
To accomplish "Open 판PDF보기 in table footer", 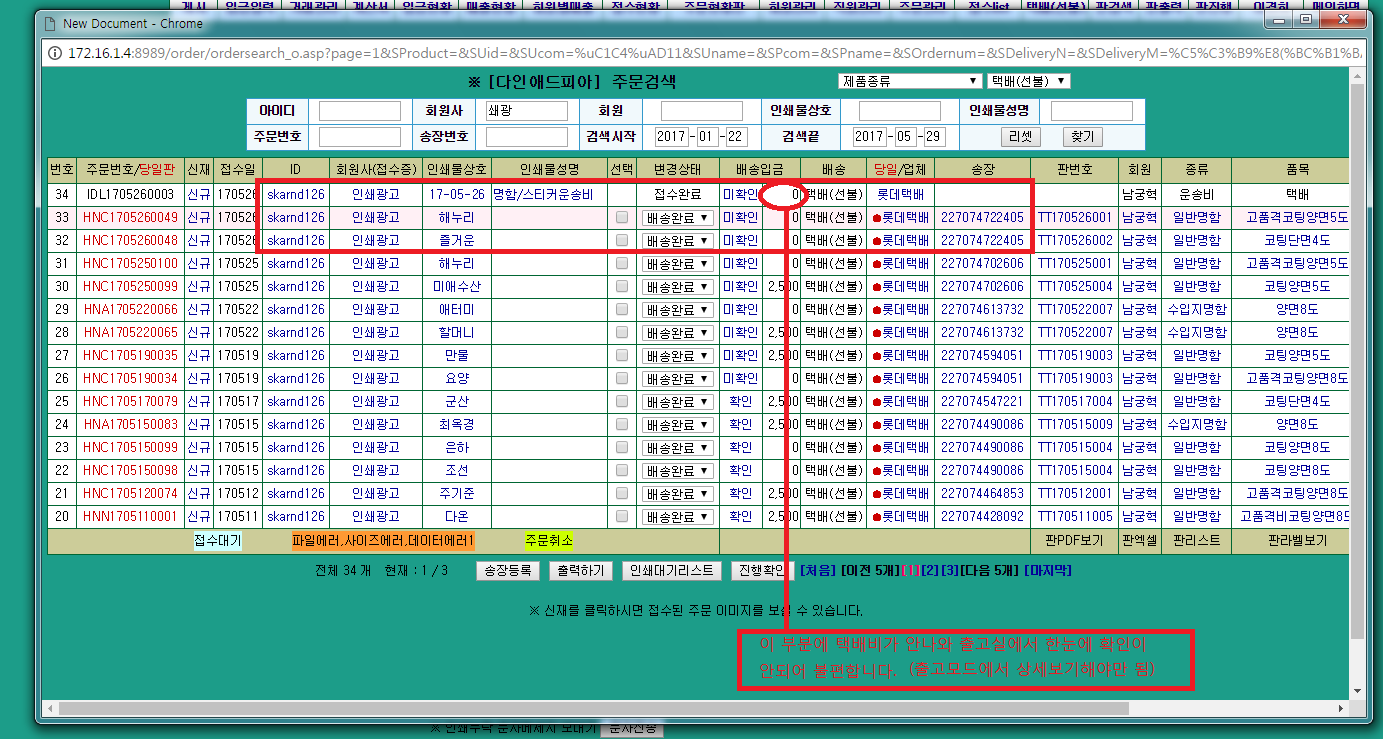I will (1073, 541).
